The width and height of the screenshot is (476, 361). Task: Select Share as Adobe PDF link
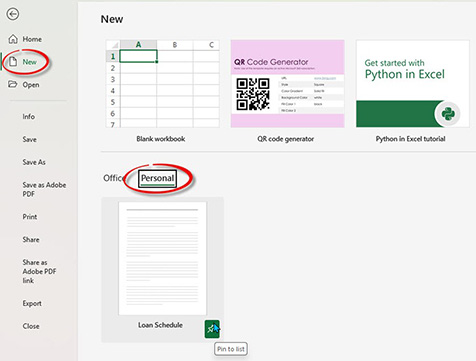(x=39, y=271)
